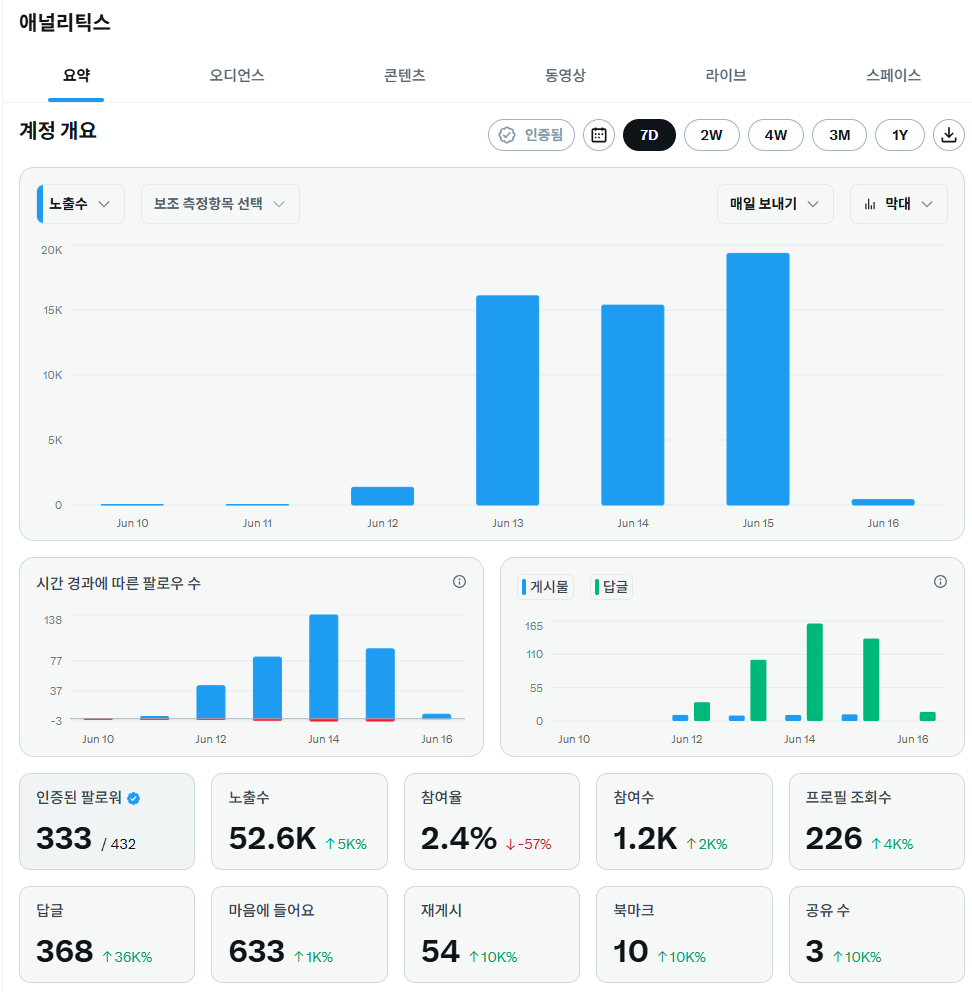972x992 pixels.
Task: Toggle 게시물 series in legend
Action: coord(545,586)
